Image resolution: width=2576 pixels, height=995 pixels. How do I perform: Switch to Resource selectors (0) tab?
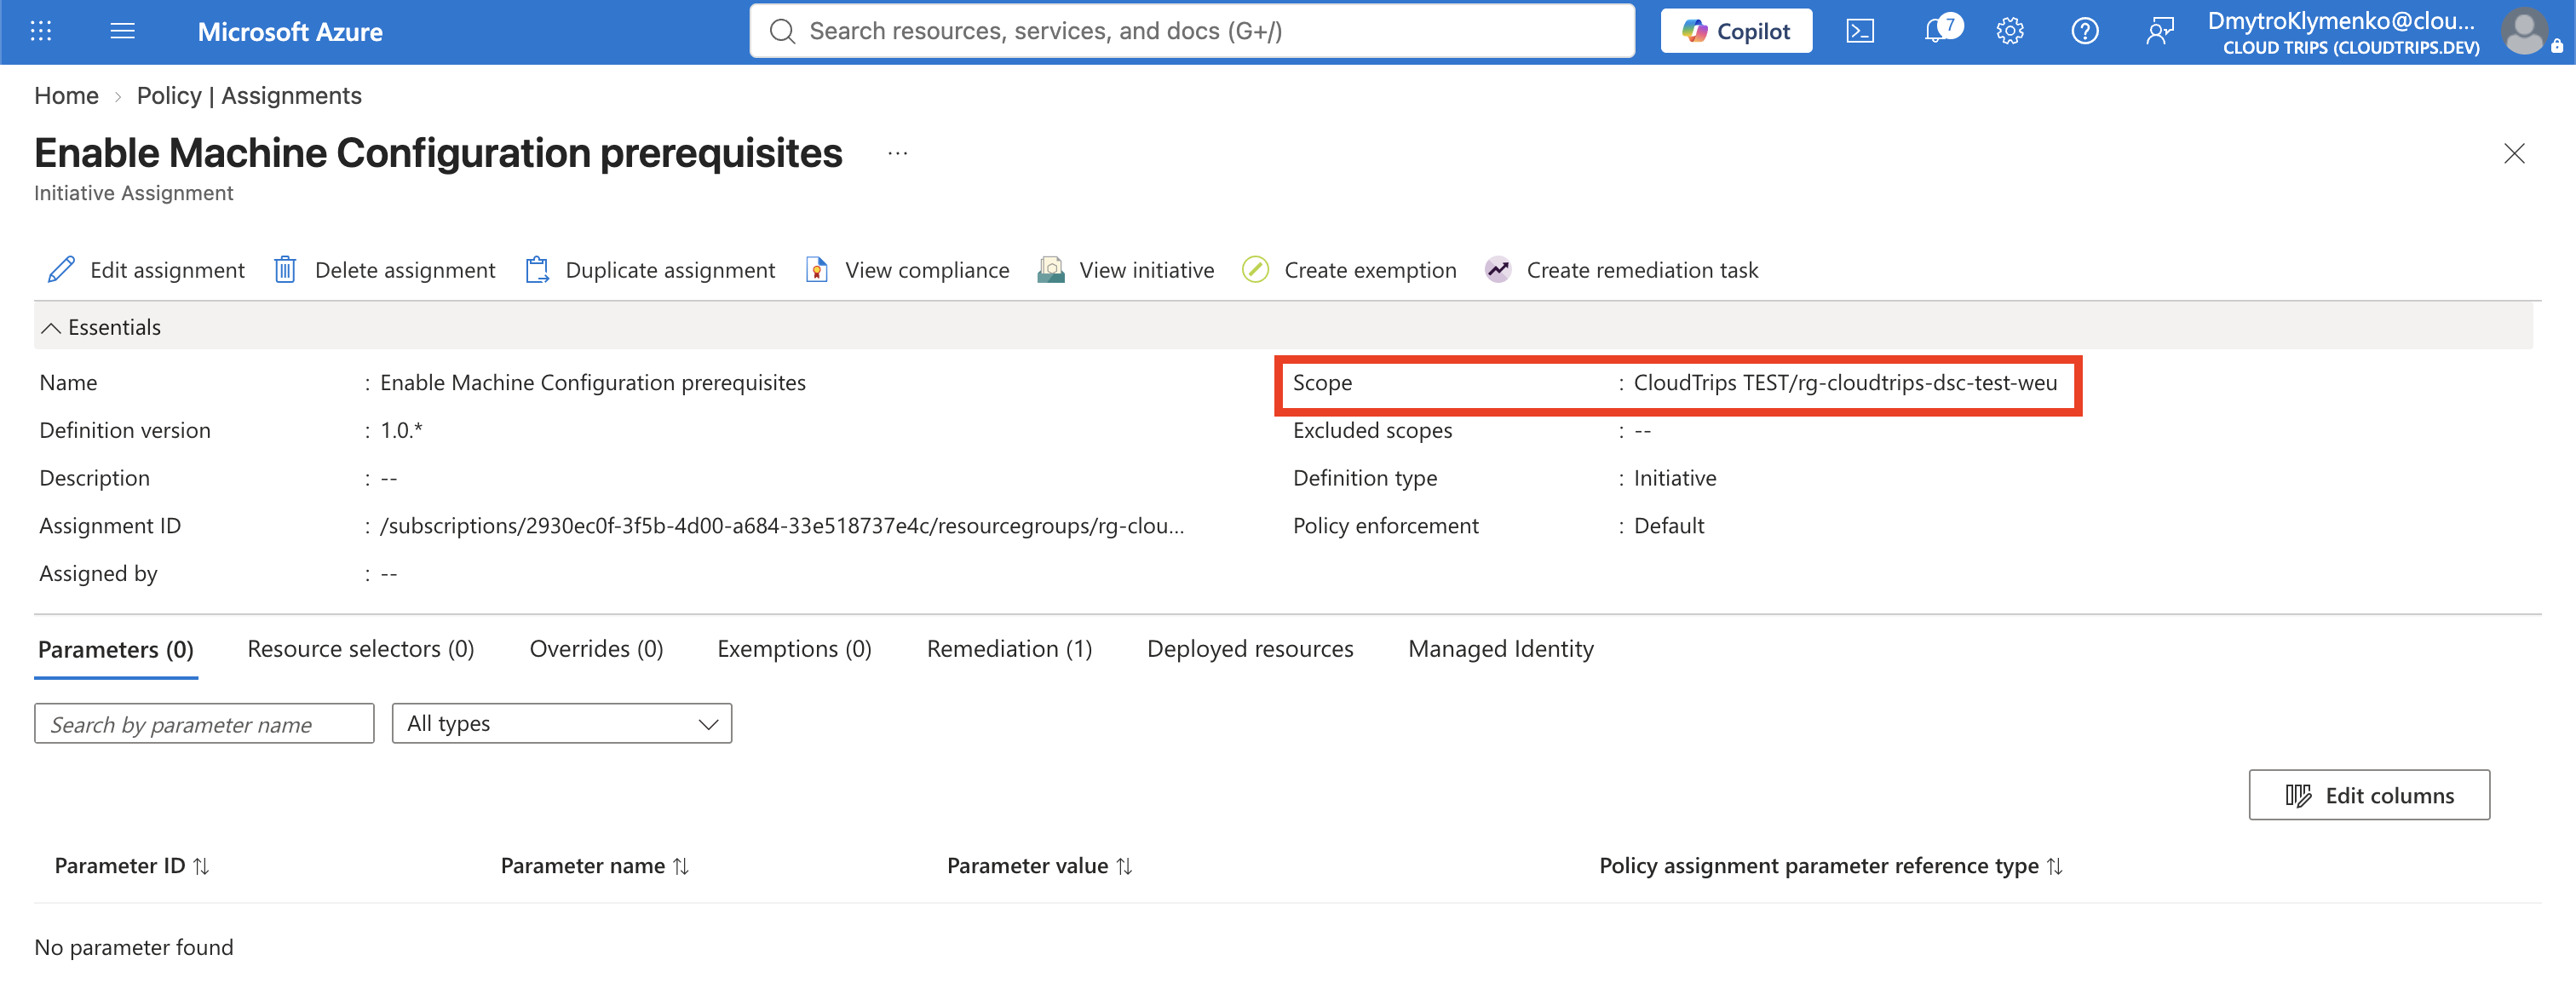361,650
